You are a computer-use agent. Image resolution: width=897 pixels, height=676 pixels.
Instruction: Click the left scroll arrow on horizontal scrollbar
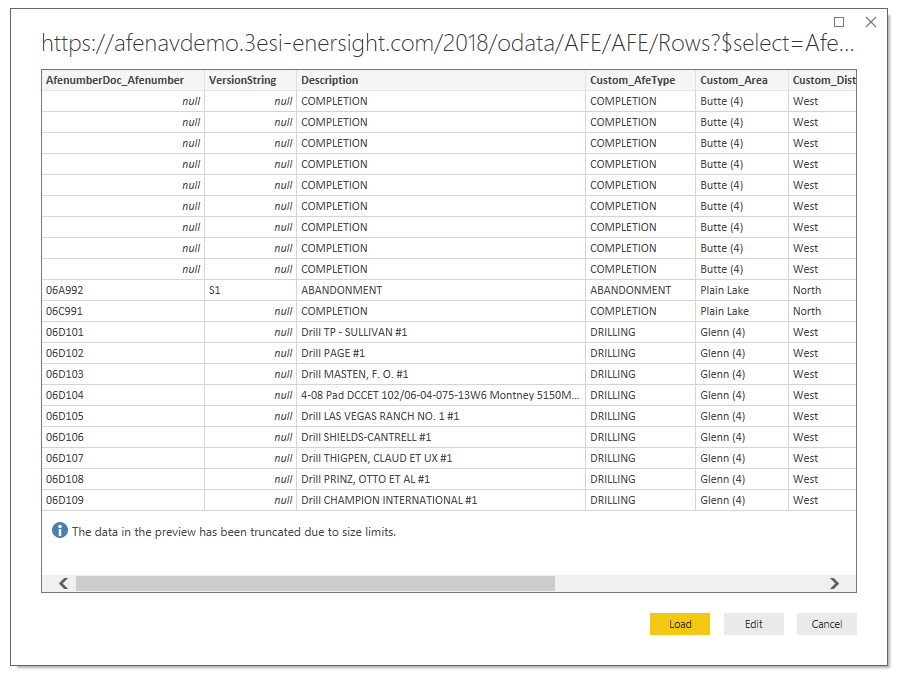click(x=63, y=583)
